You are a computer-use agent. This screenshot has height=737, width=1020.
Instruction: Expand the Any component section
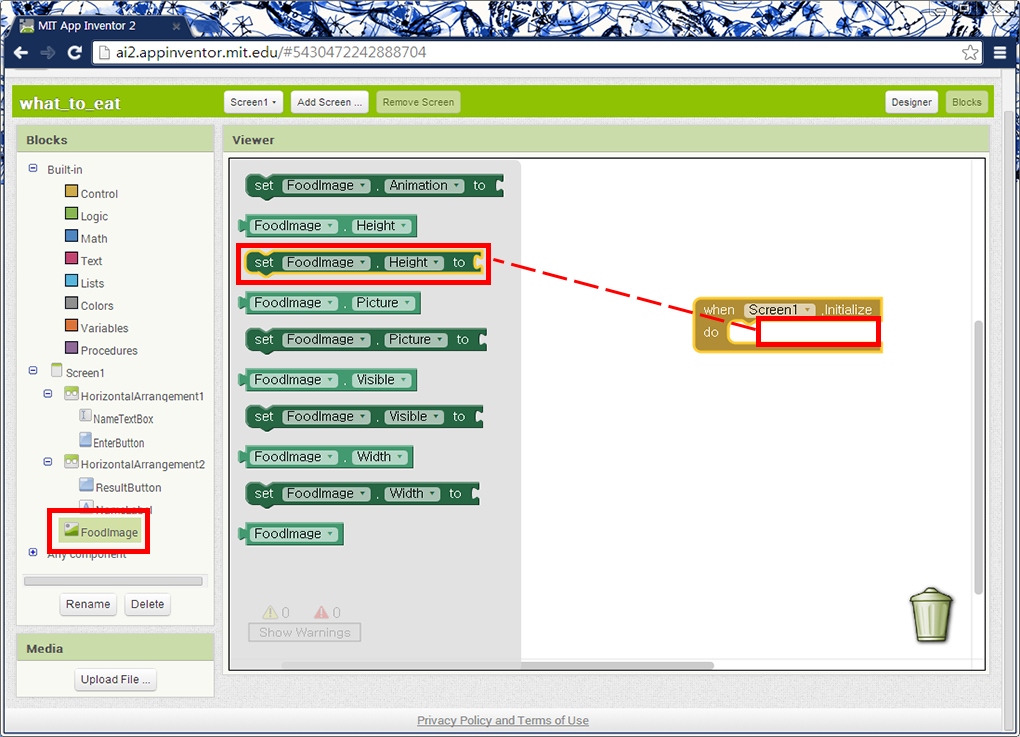click(33, 552)
